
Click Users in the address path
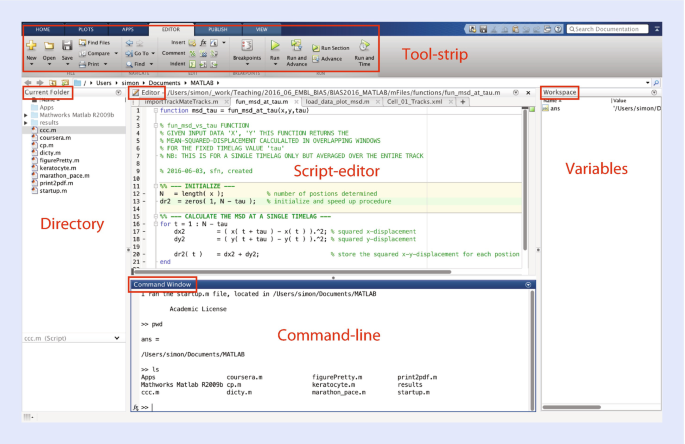tap(104, 83)
